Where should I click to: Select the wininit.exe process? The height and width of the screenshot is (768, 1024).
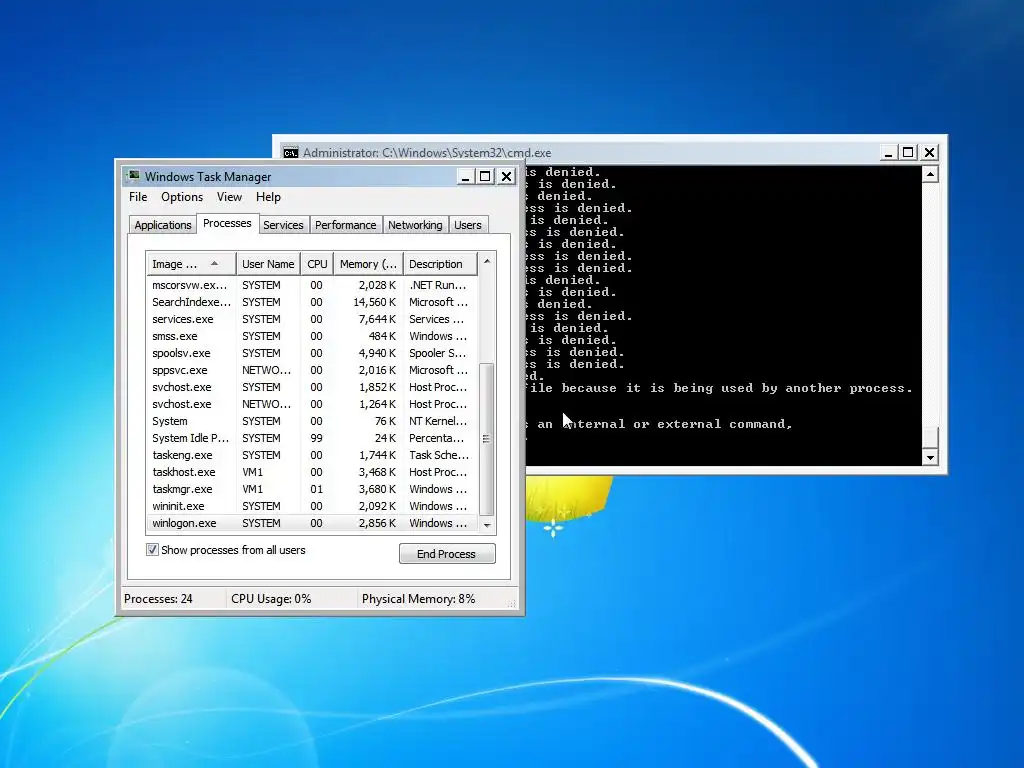coord(312,506)
